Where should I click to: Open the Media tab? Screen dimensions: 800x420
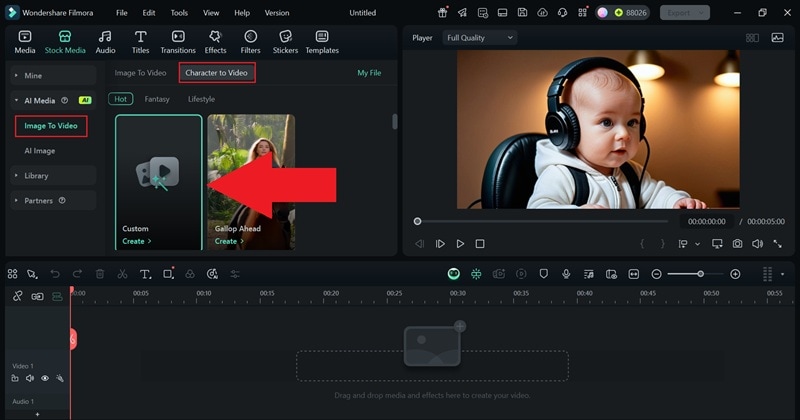24,42
